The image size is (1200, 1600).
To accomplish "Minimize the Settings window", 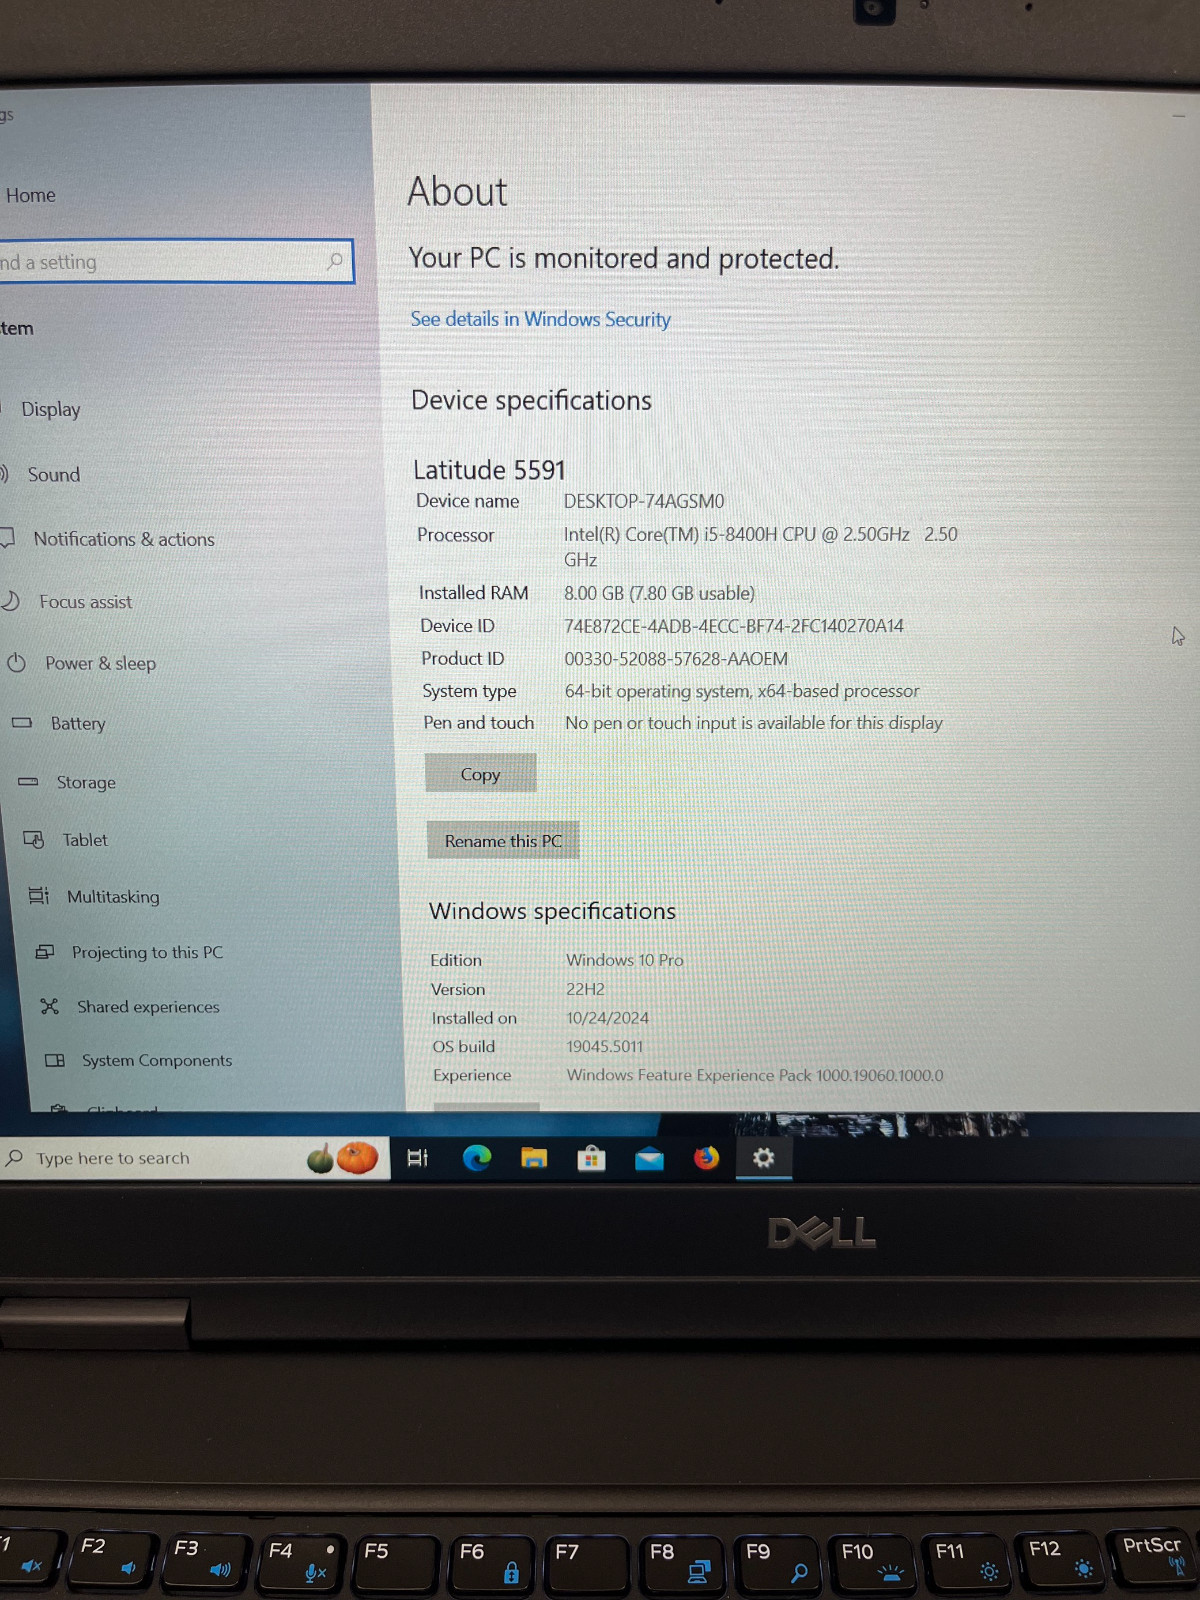I will [x=1179, y=116].
